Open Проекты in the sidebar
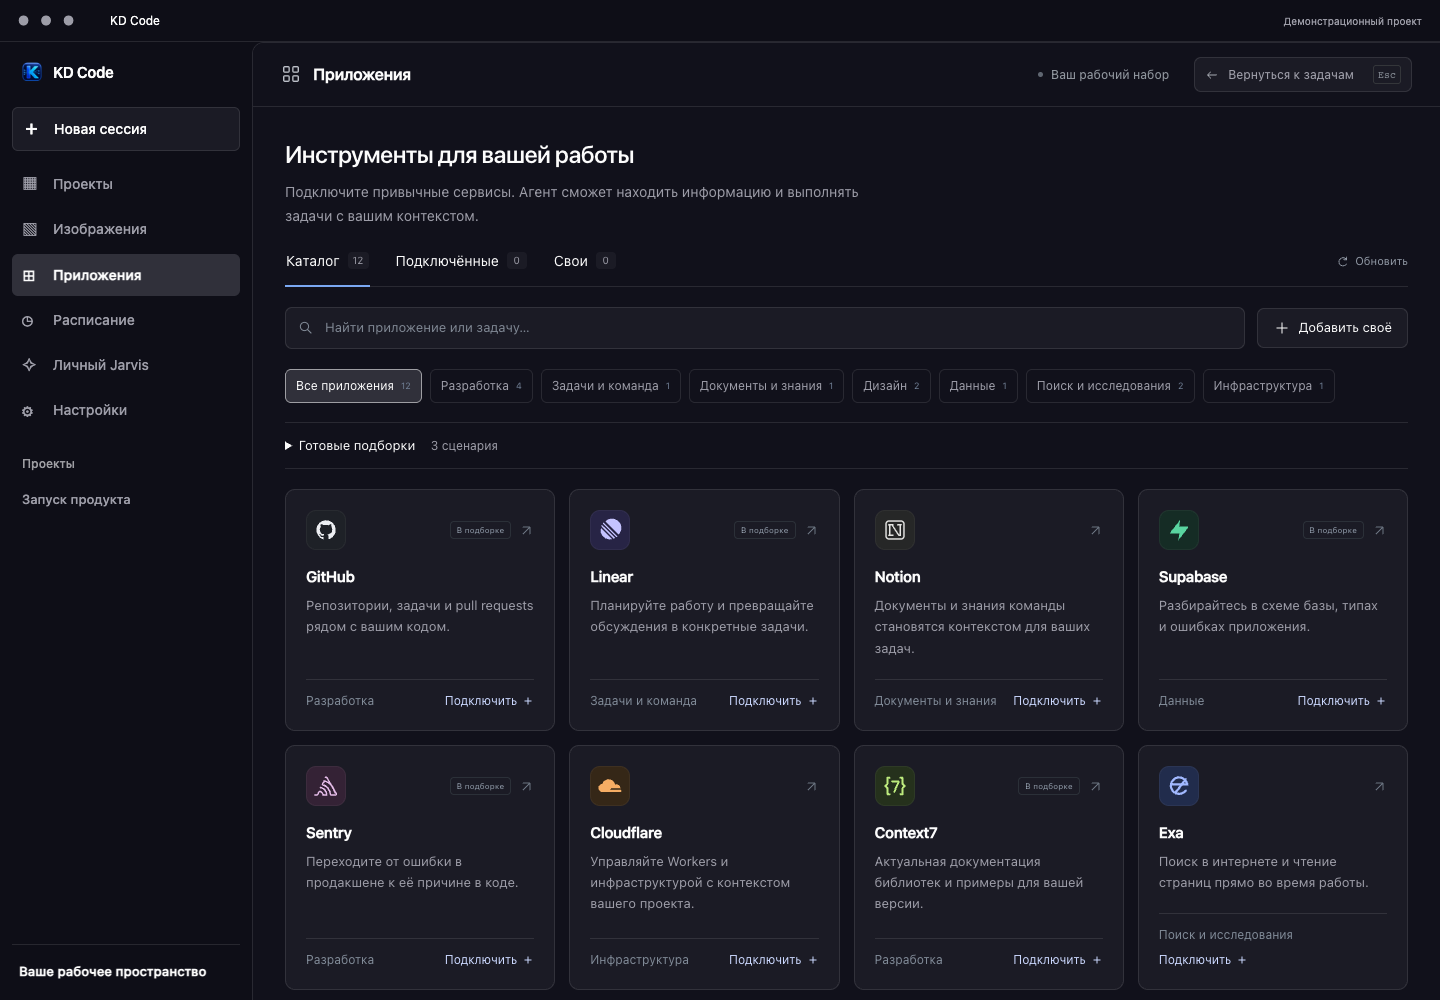This screenshot has height=1000, width=1440. (x=126, y=184)
